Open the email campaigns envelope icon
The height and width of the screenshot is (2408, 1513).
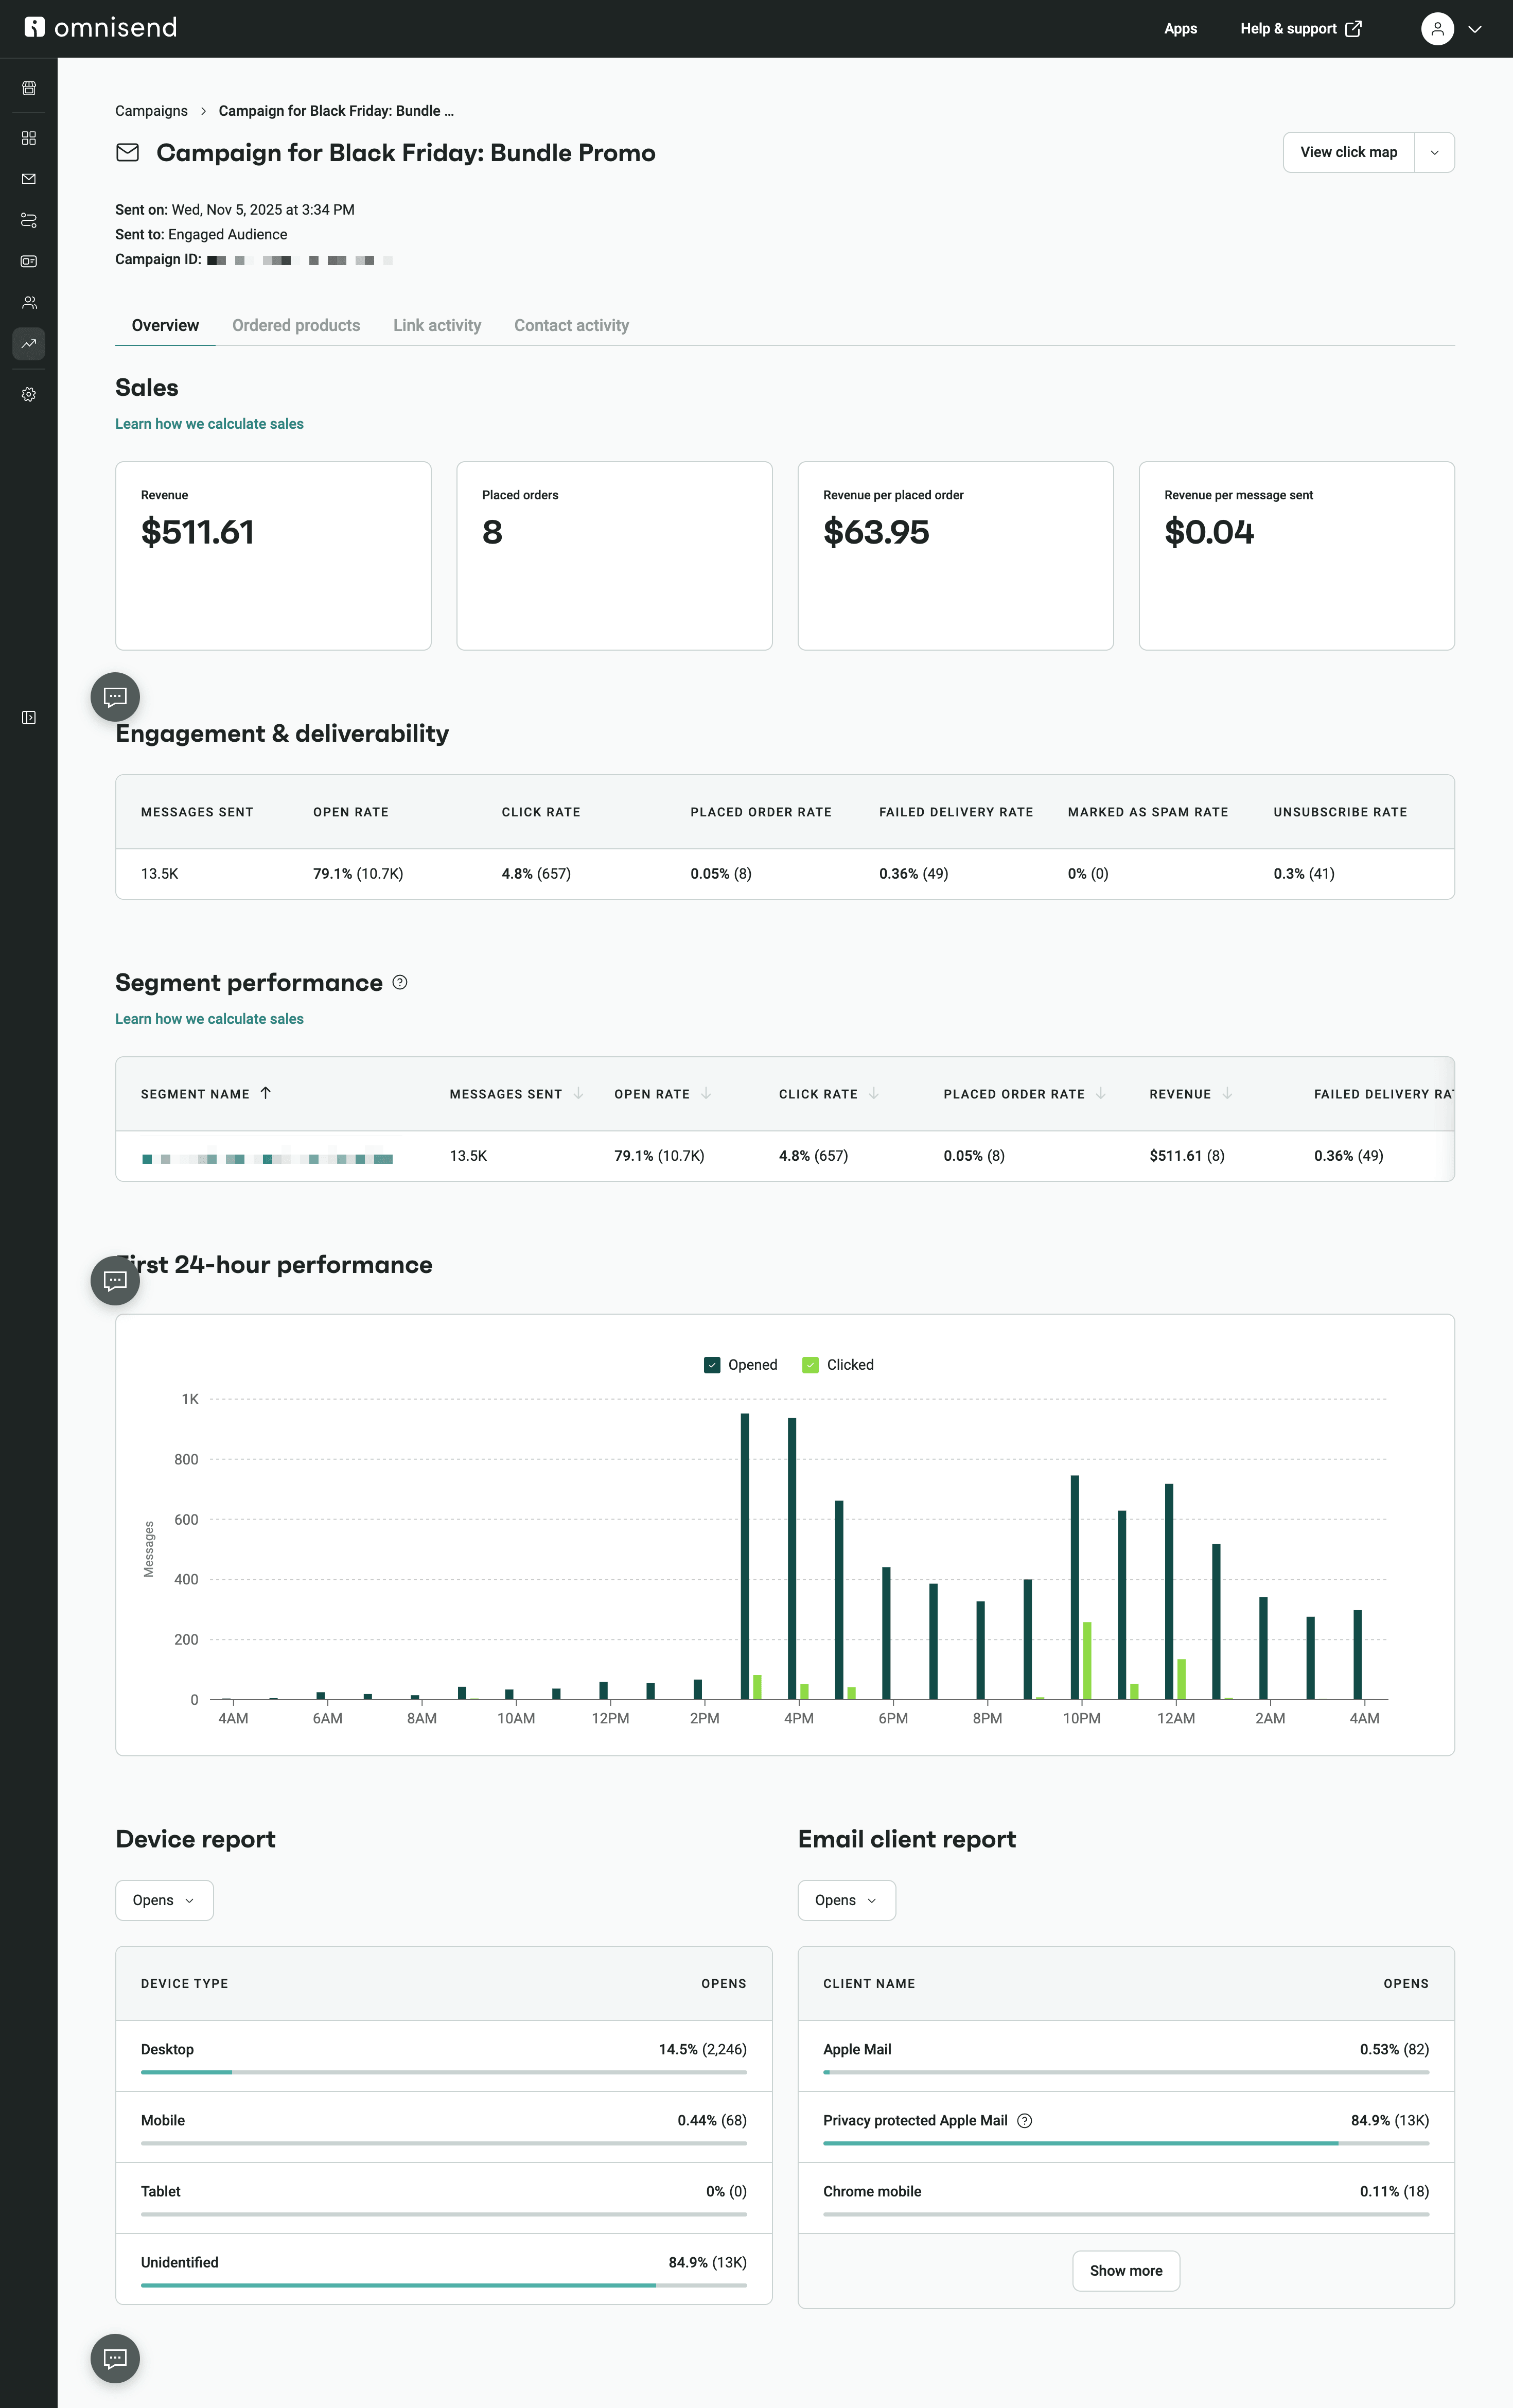tap(28, 179)
